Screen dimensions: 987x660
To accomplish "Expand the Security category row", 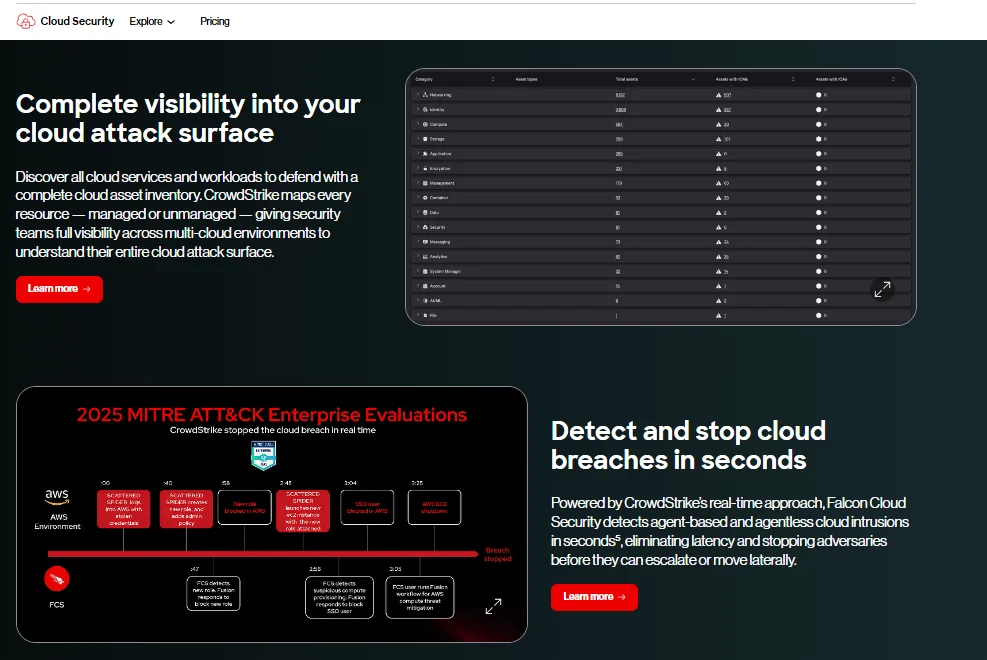I will (x=417, y=227).
